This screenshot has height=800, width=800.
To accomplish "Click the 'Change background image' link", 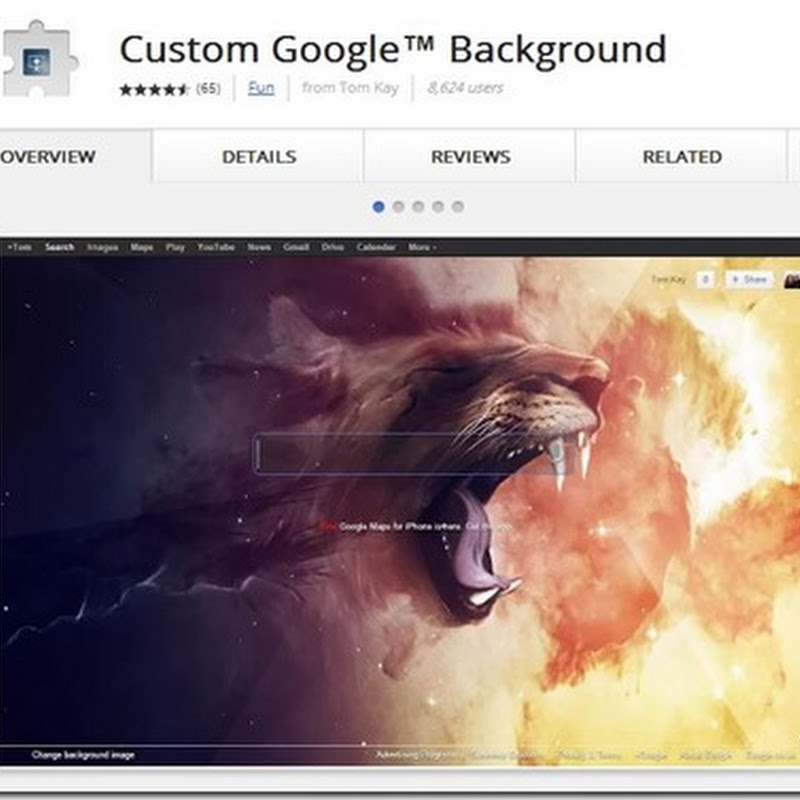I will point(83,755).
